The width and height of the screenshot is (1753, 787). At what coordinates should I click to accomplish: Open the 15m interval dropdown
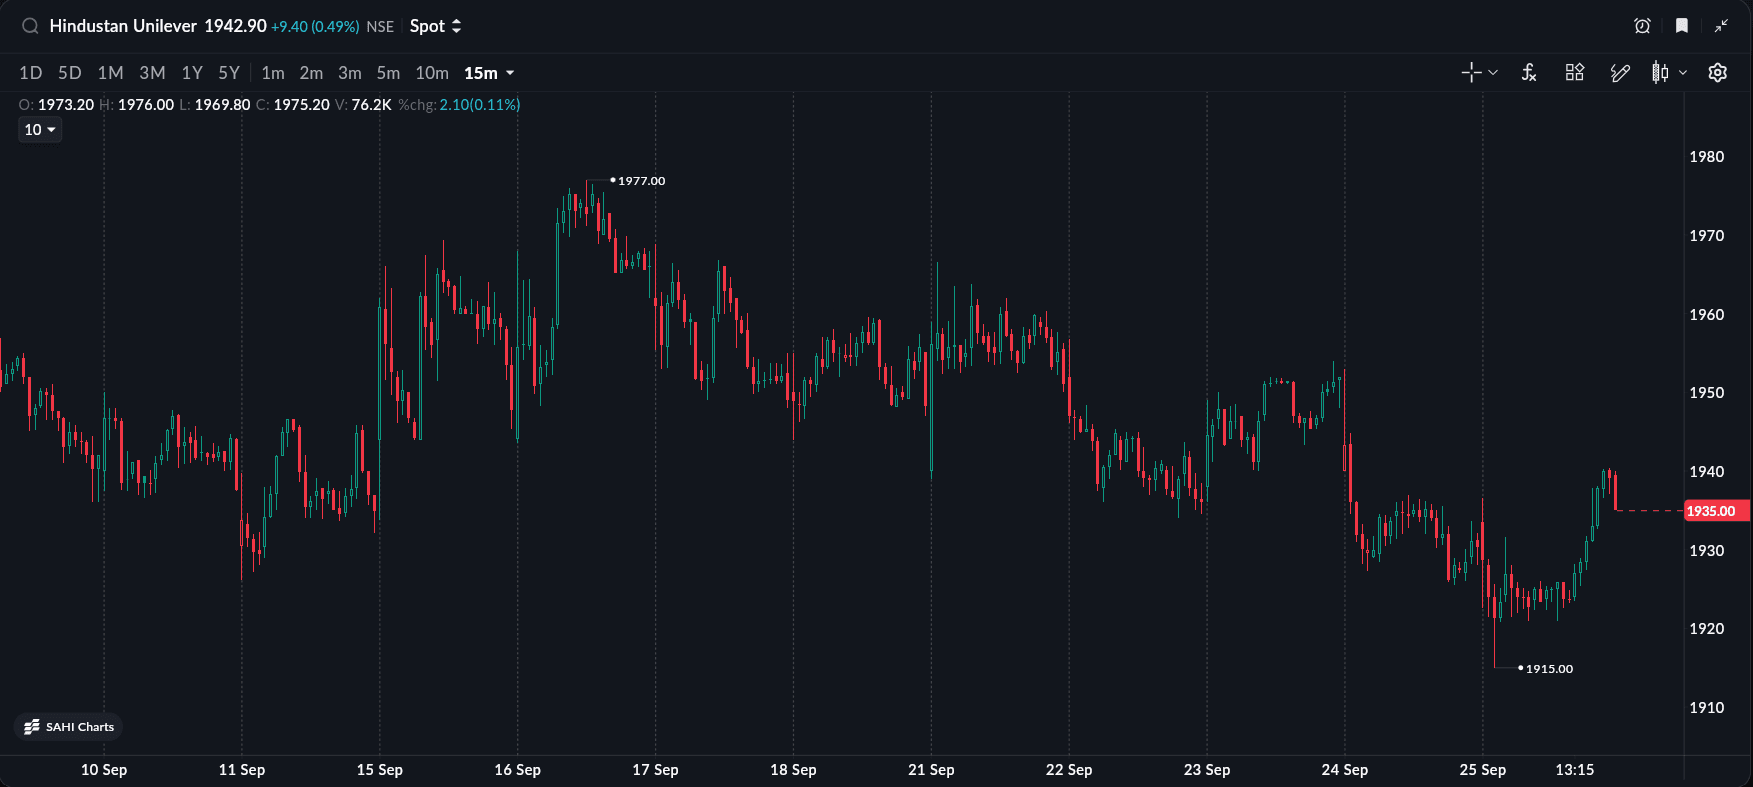pyautogui.click(x=489, y=73)
